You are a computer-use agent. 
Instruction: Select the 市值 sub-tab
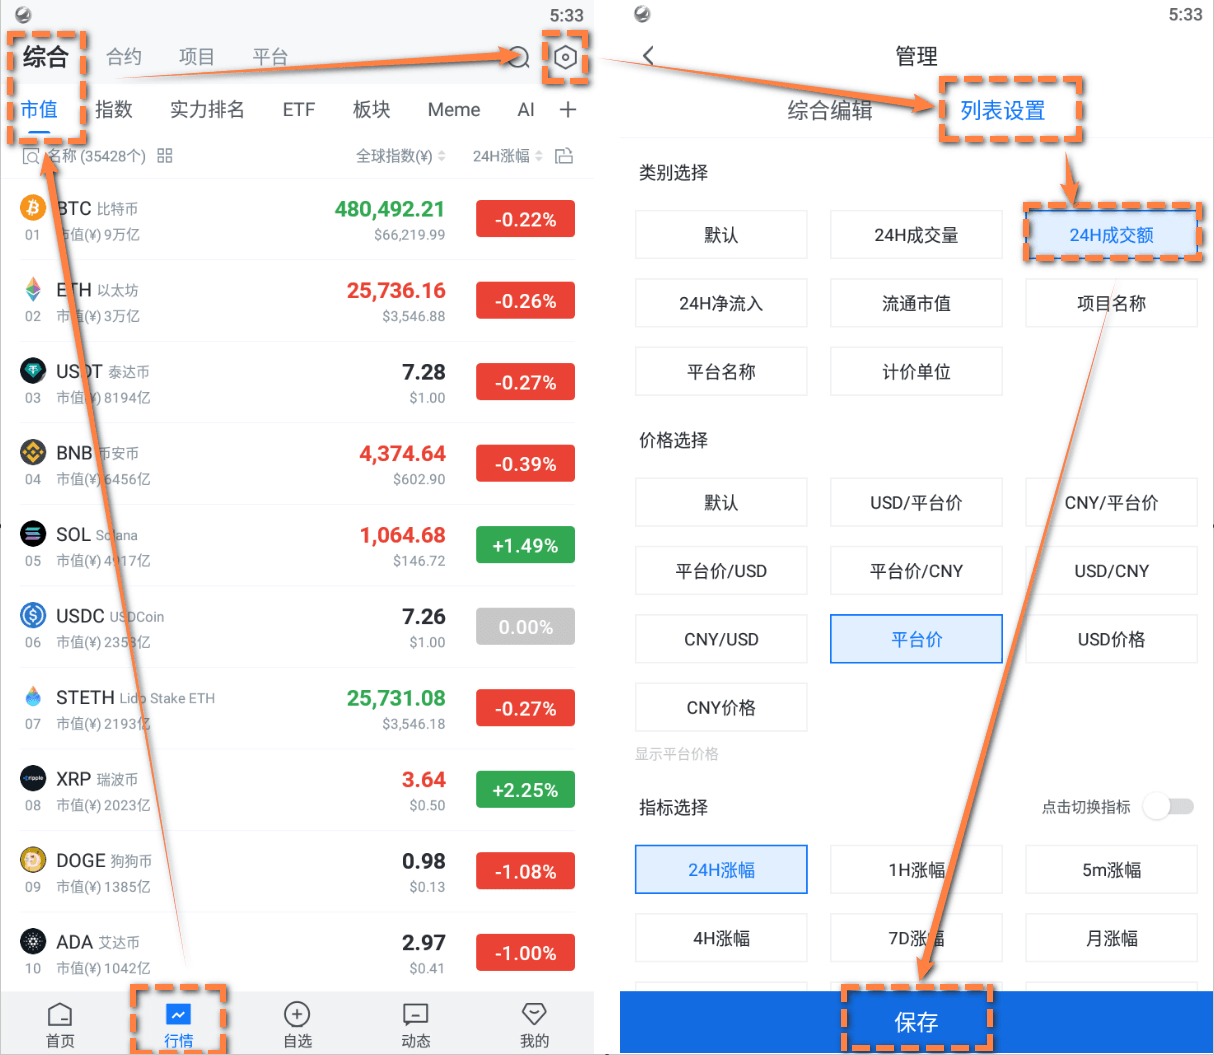point(39,110)
